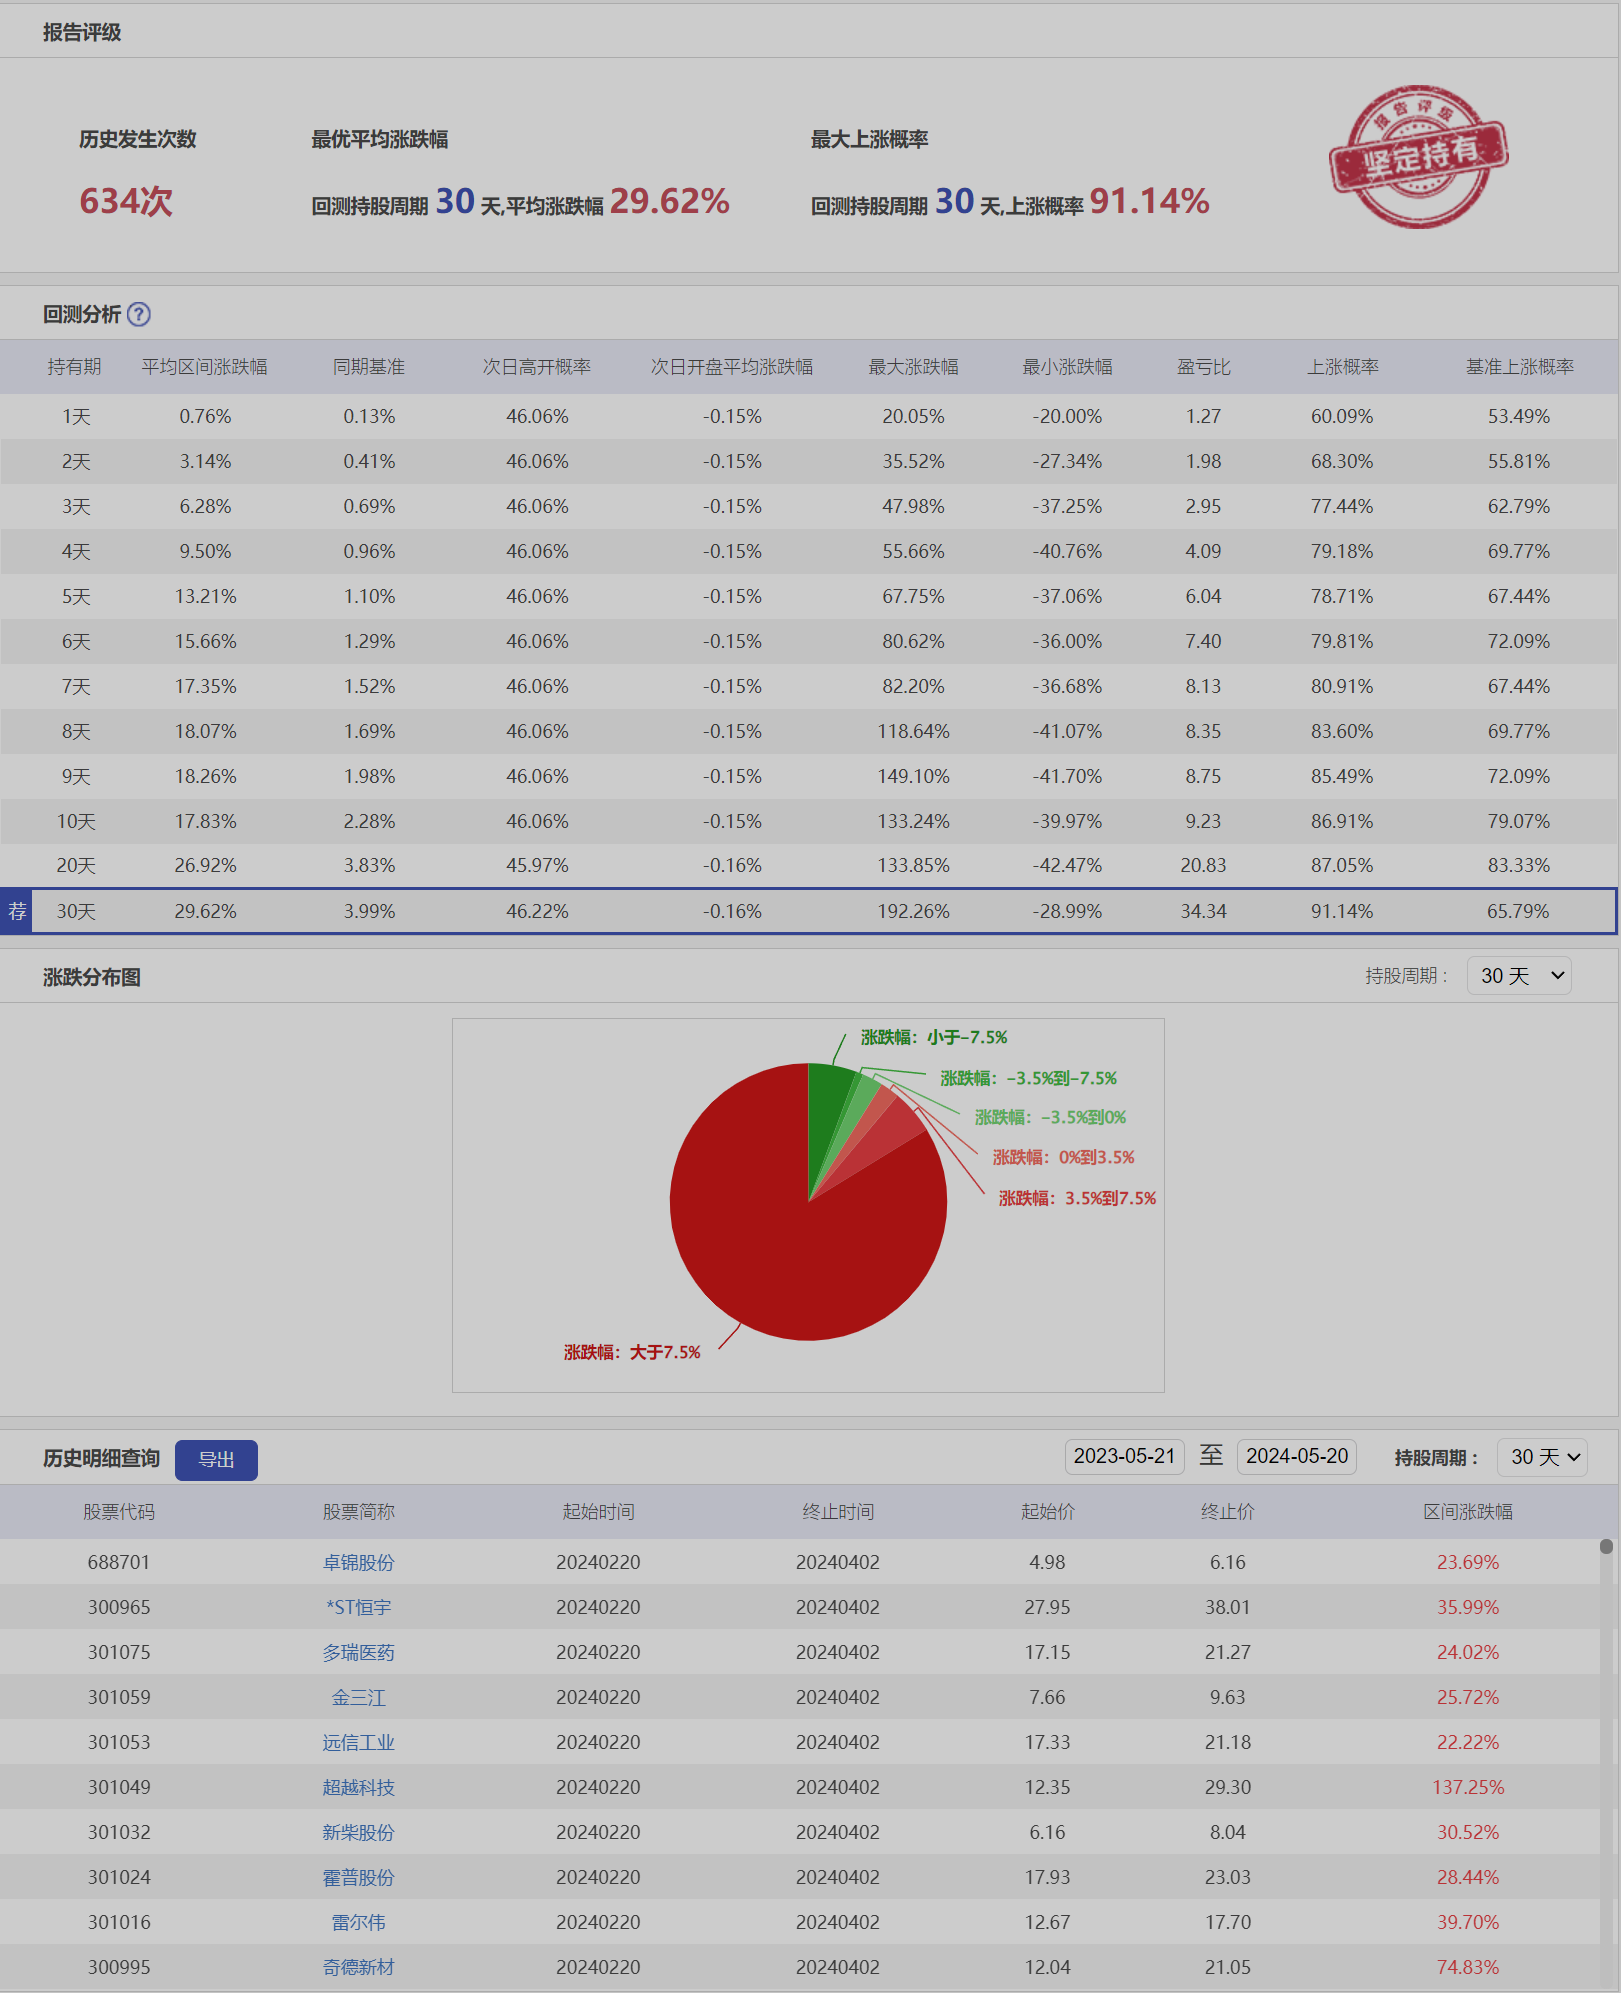Viewport: 1621px width, 1993px height.
Task: Open the *ST恒宇 stock link
Action: [358, 1607]
